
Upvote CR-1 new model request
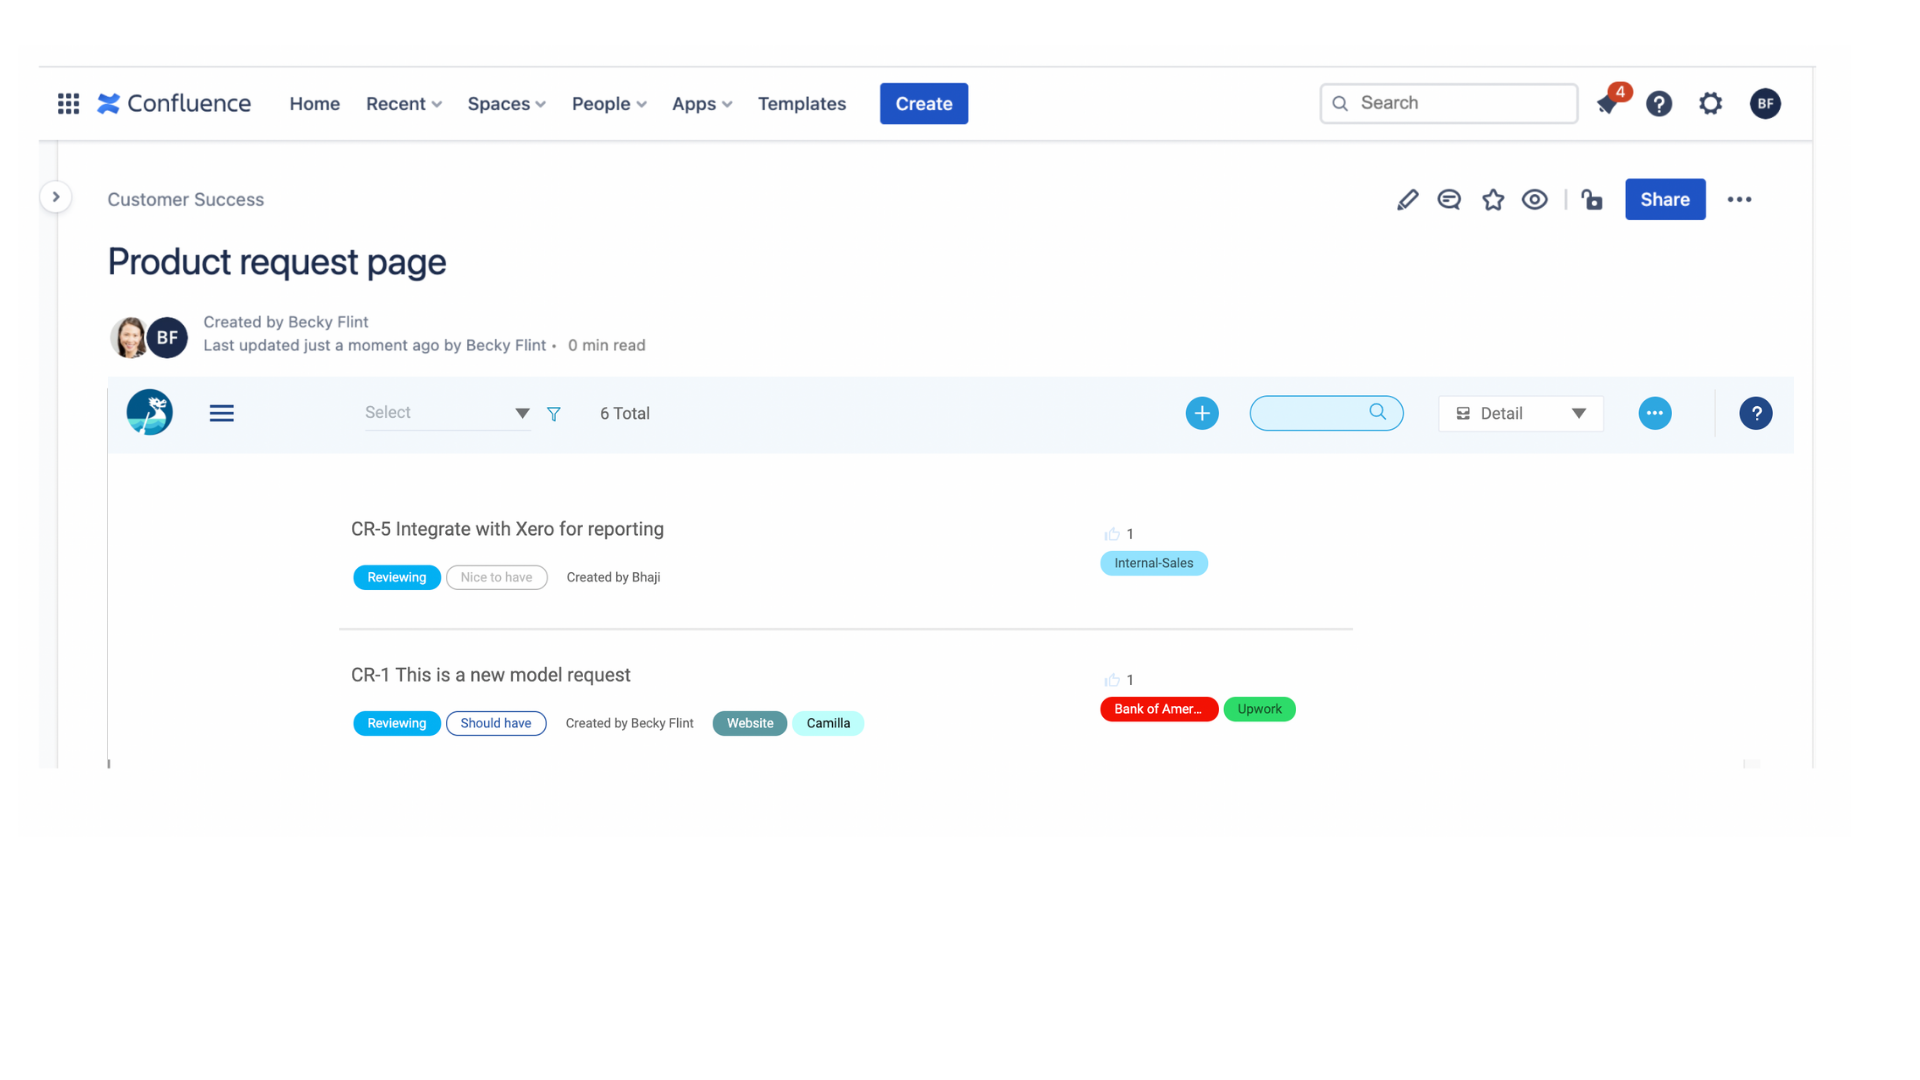(x=1111, y=679)
